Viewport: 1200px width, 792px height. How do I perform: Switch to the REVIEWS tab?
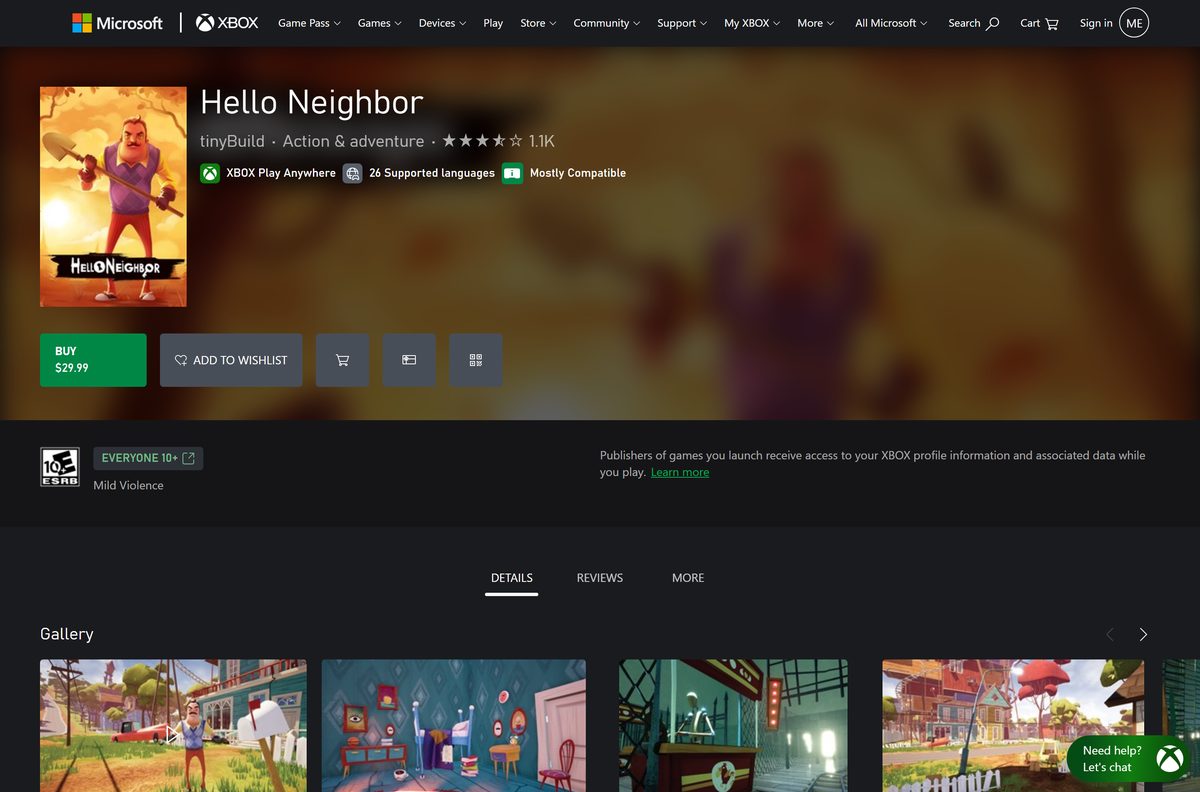click(600, 578)
